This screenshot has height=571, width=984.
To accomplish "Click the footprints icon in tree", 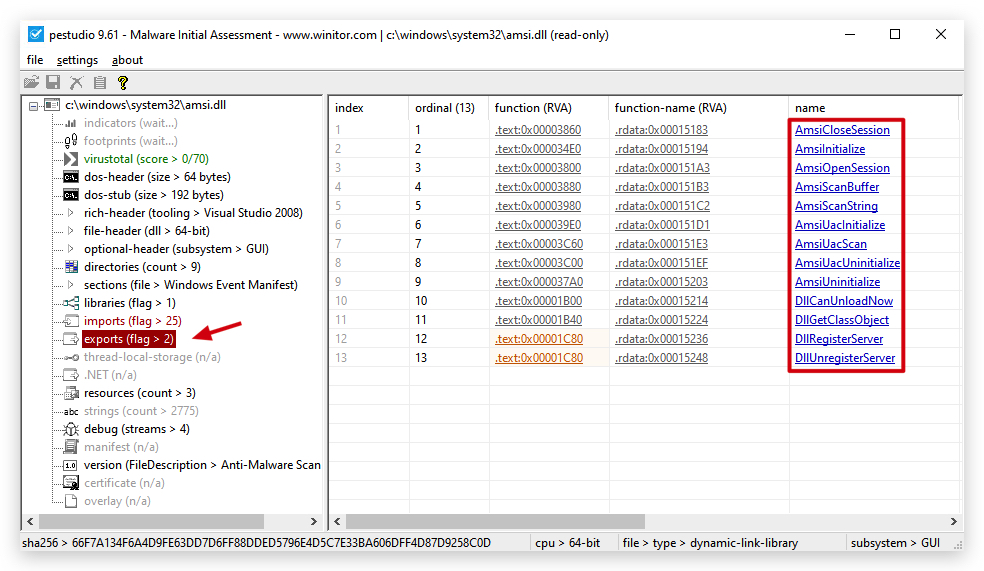I will pos(71,141).
